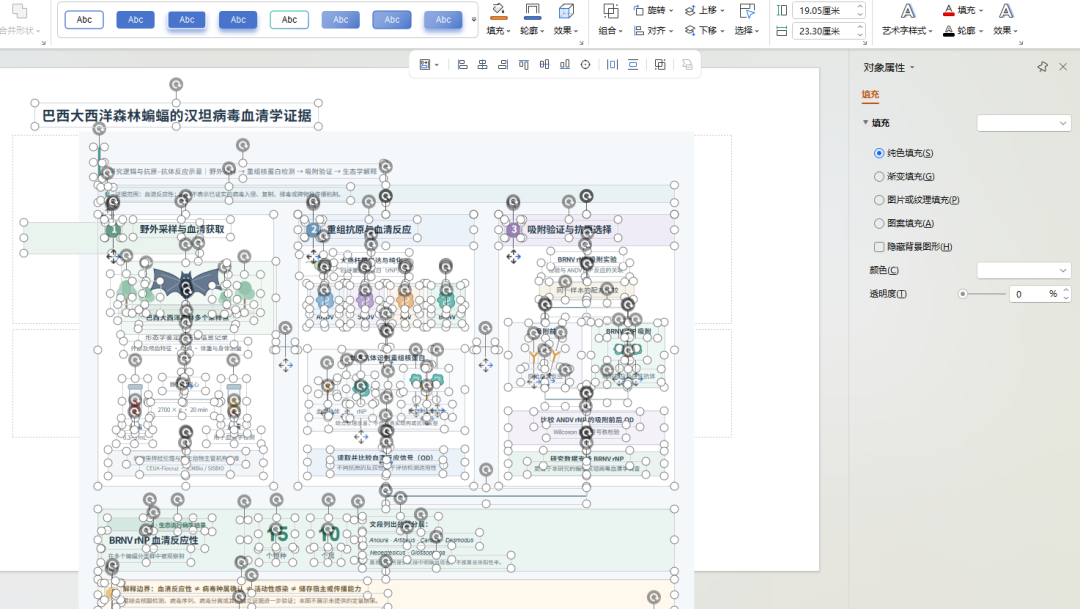Open the 填充 preset dropdown in properties panel

click(1024, 123)
